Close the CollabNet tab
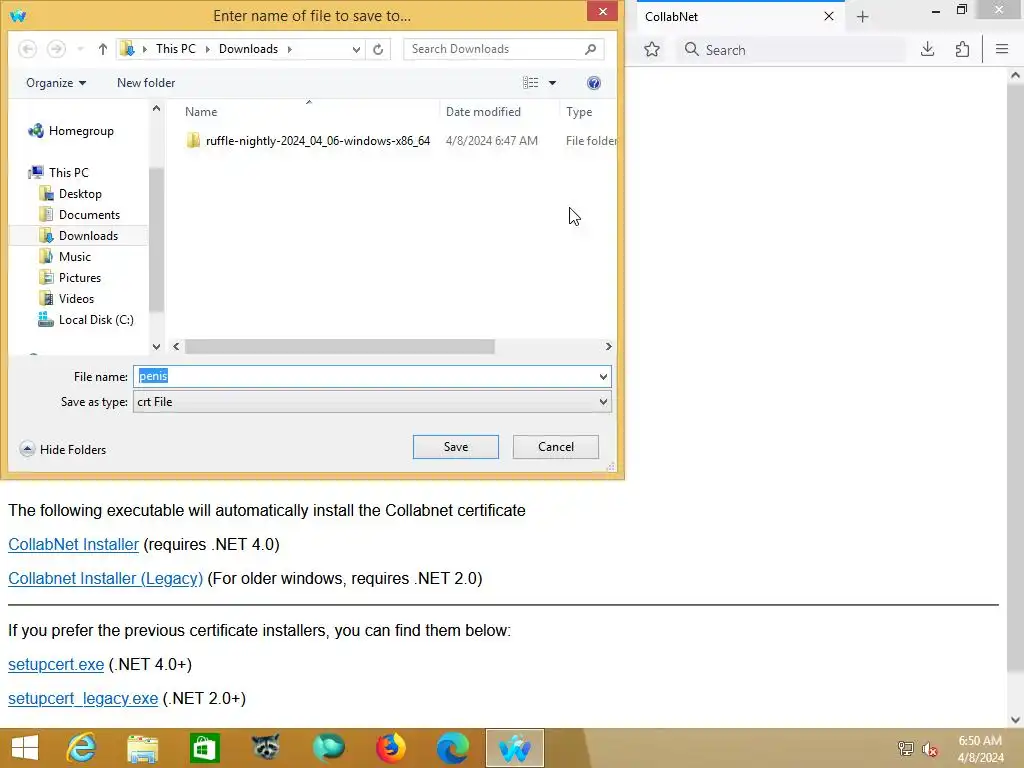This screenshot has width=1024, height=768. coord(829,16)
